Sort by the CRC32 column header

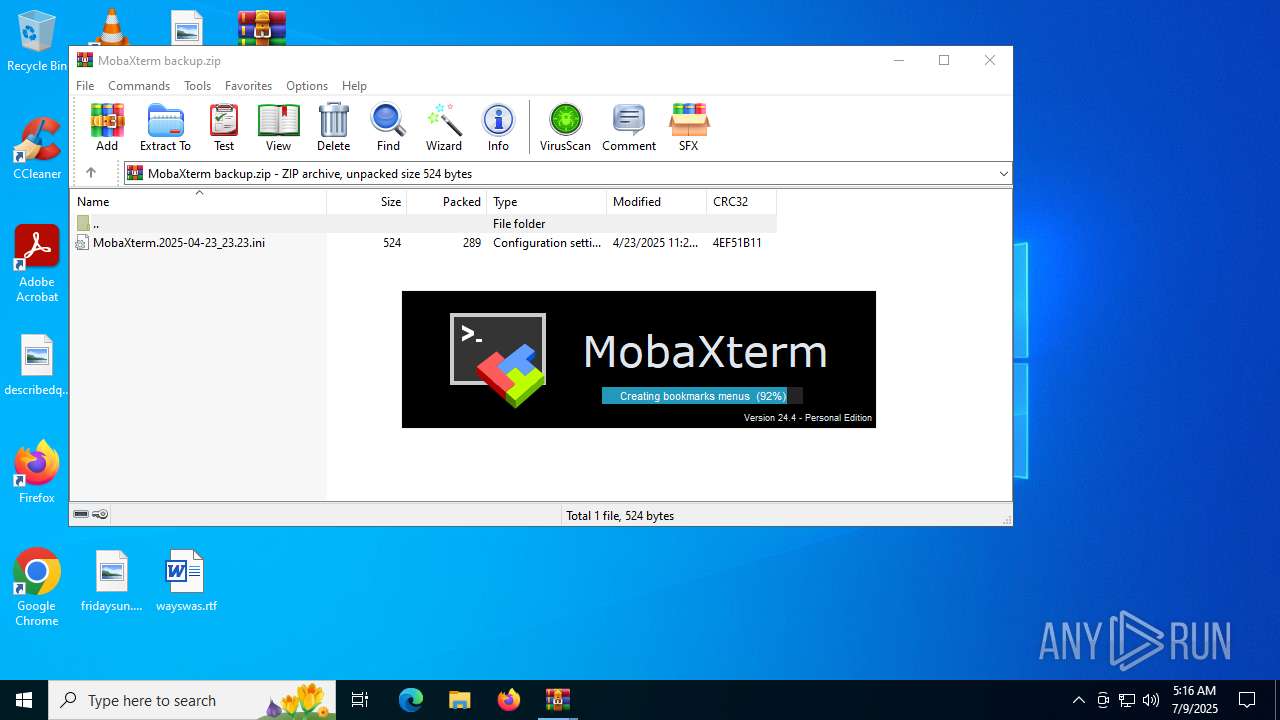(741, 202)
